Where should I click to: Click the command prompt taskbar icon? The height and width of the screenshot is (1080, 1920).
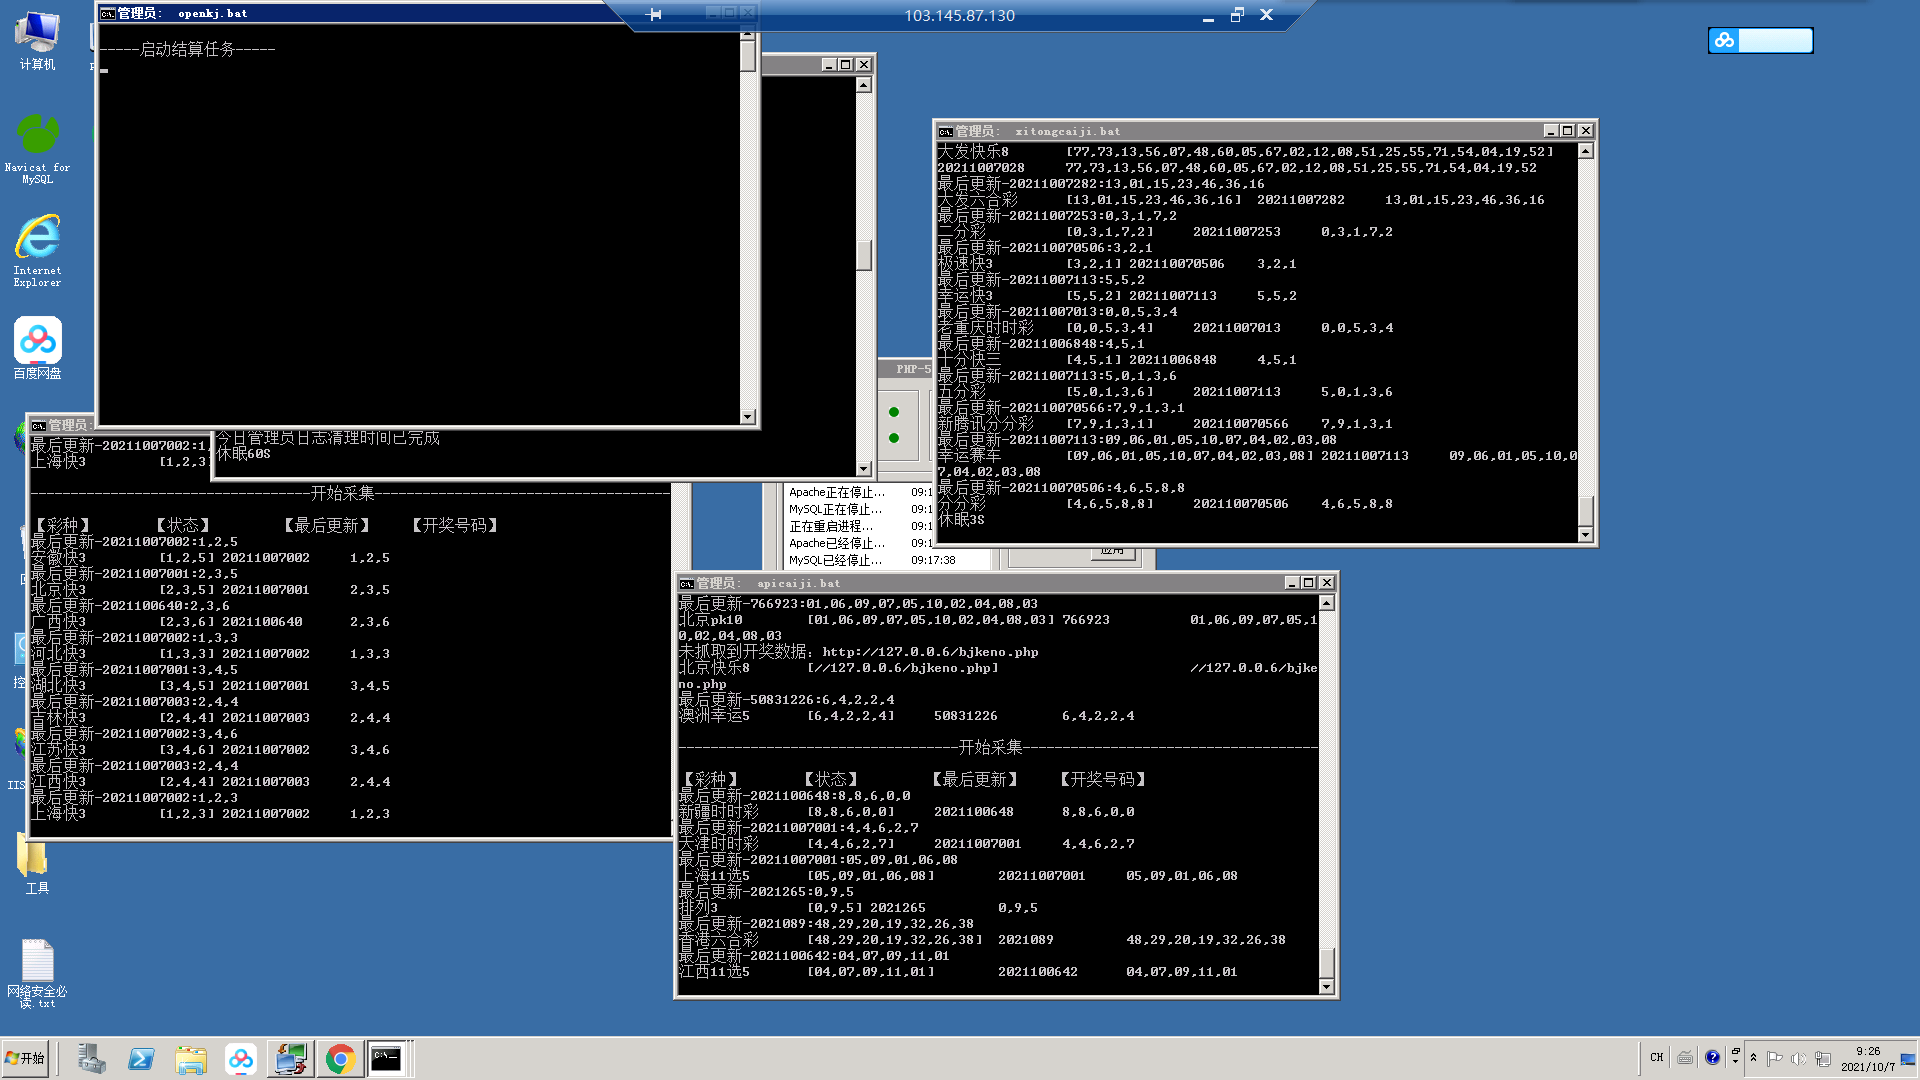point(386,1059)
